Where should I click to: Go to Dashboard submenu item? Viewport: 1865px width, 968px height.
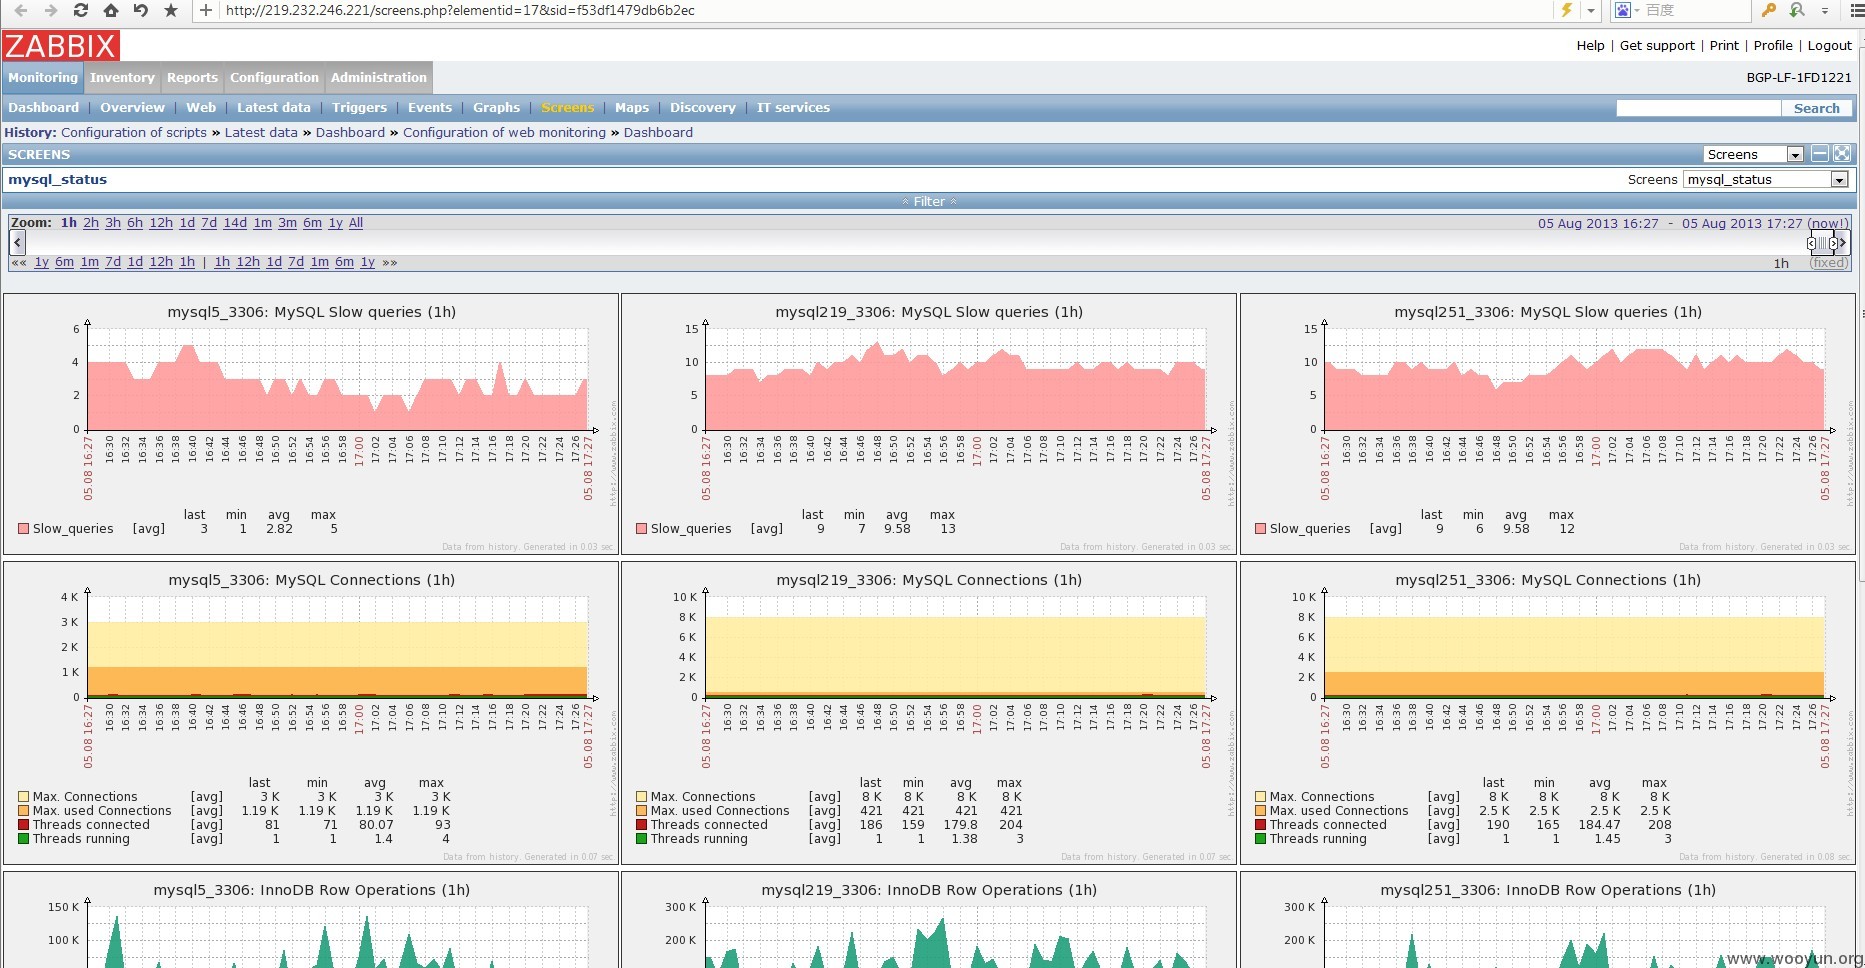click(x=43, y=107)
